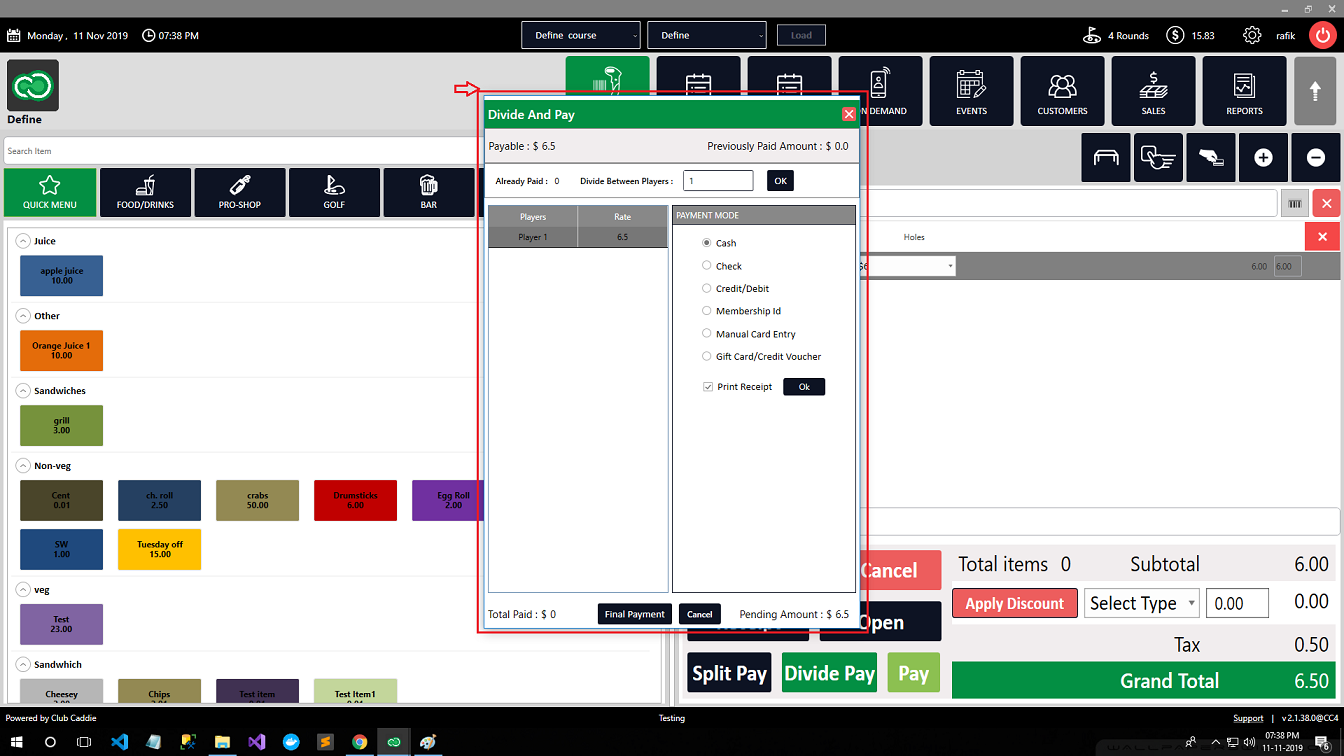1344x756 pixels.
Task: Click the table icon button
Action: [1106, 158]
